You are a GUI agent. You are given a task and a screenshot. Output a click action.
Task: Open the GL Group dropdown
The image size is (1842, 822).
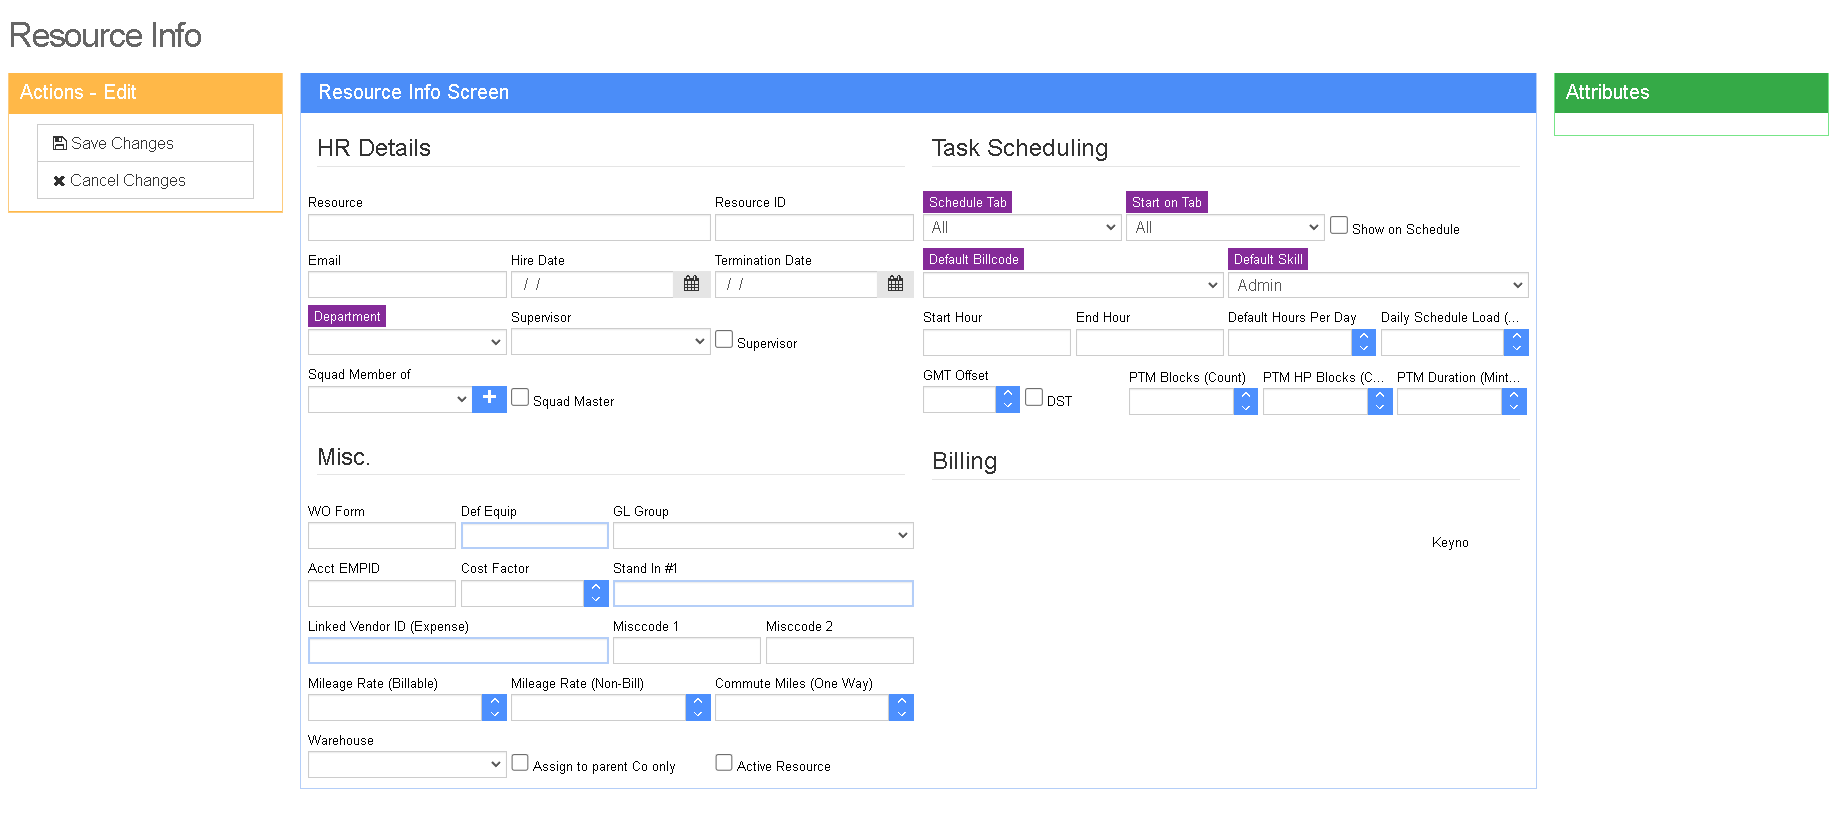pos(763,536)
